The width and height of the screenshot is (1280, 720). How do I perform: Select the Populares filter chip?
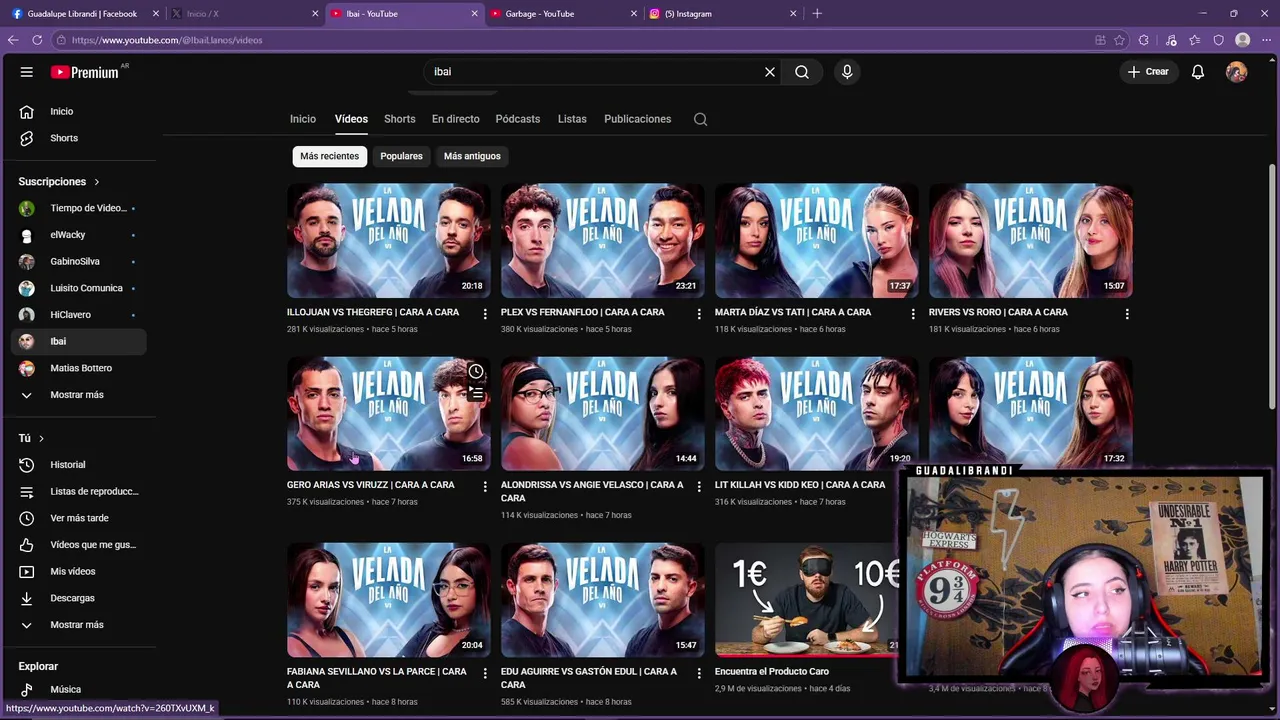coord(401,156)
